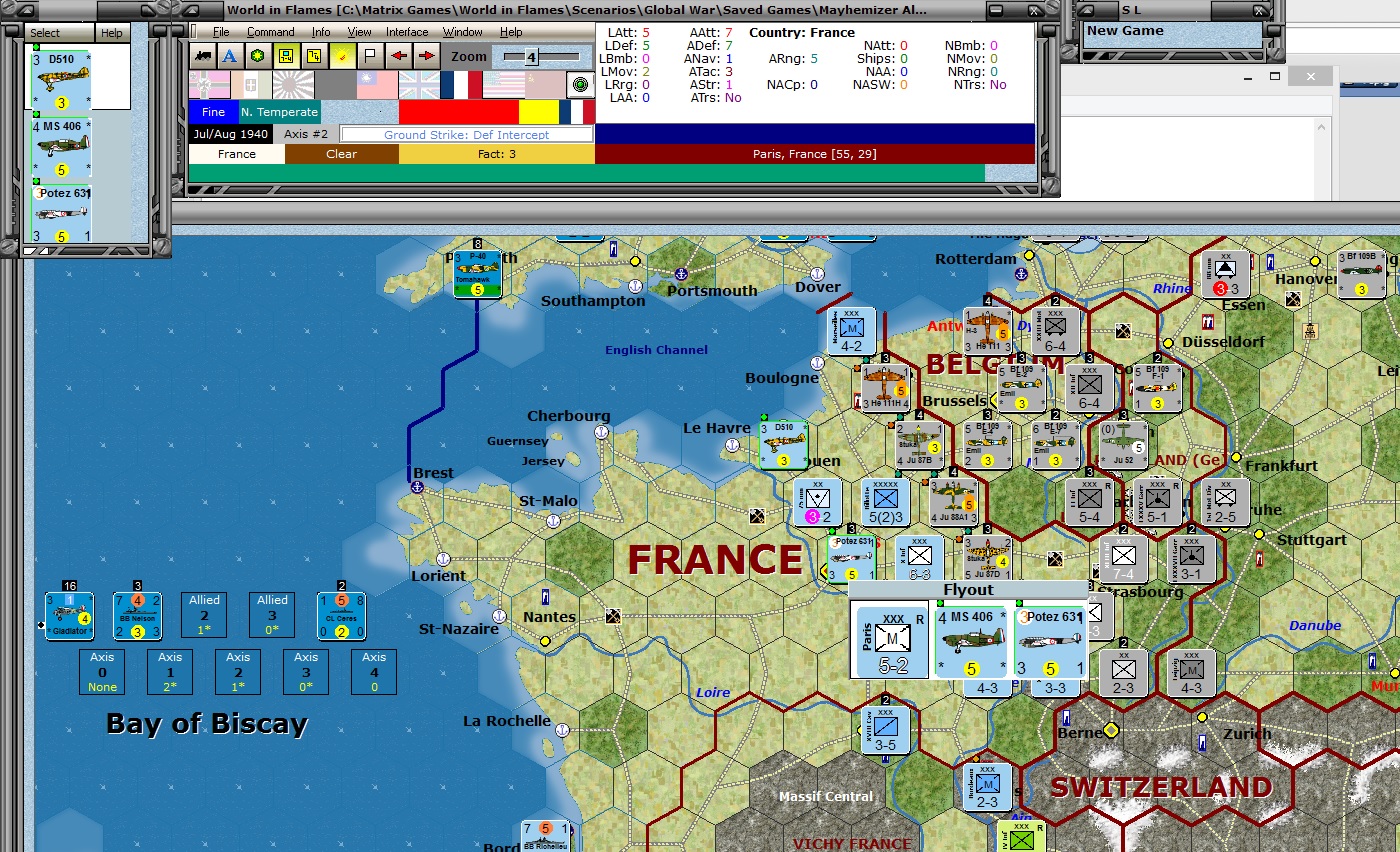This screenshot has height=852, width=1400.
Task: Click the red left arrow toolbar button
Action: (x=398, y=56)
